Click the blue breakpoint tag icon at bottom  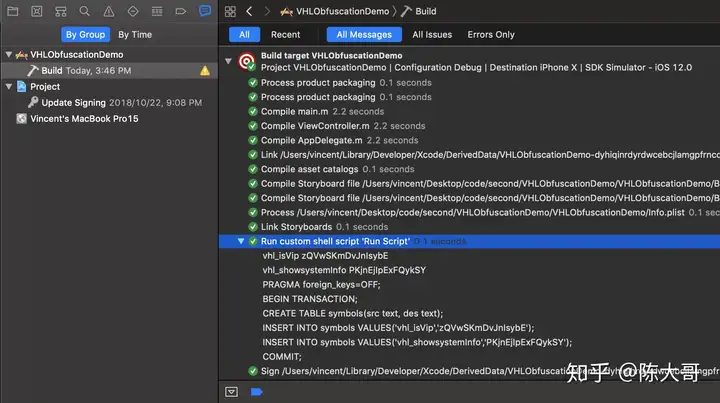(x=257, y=392)
